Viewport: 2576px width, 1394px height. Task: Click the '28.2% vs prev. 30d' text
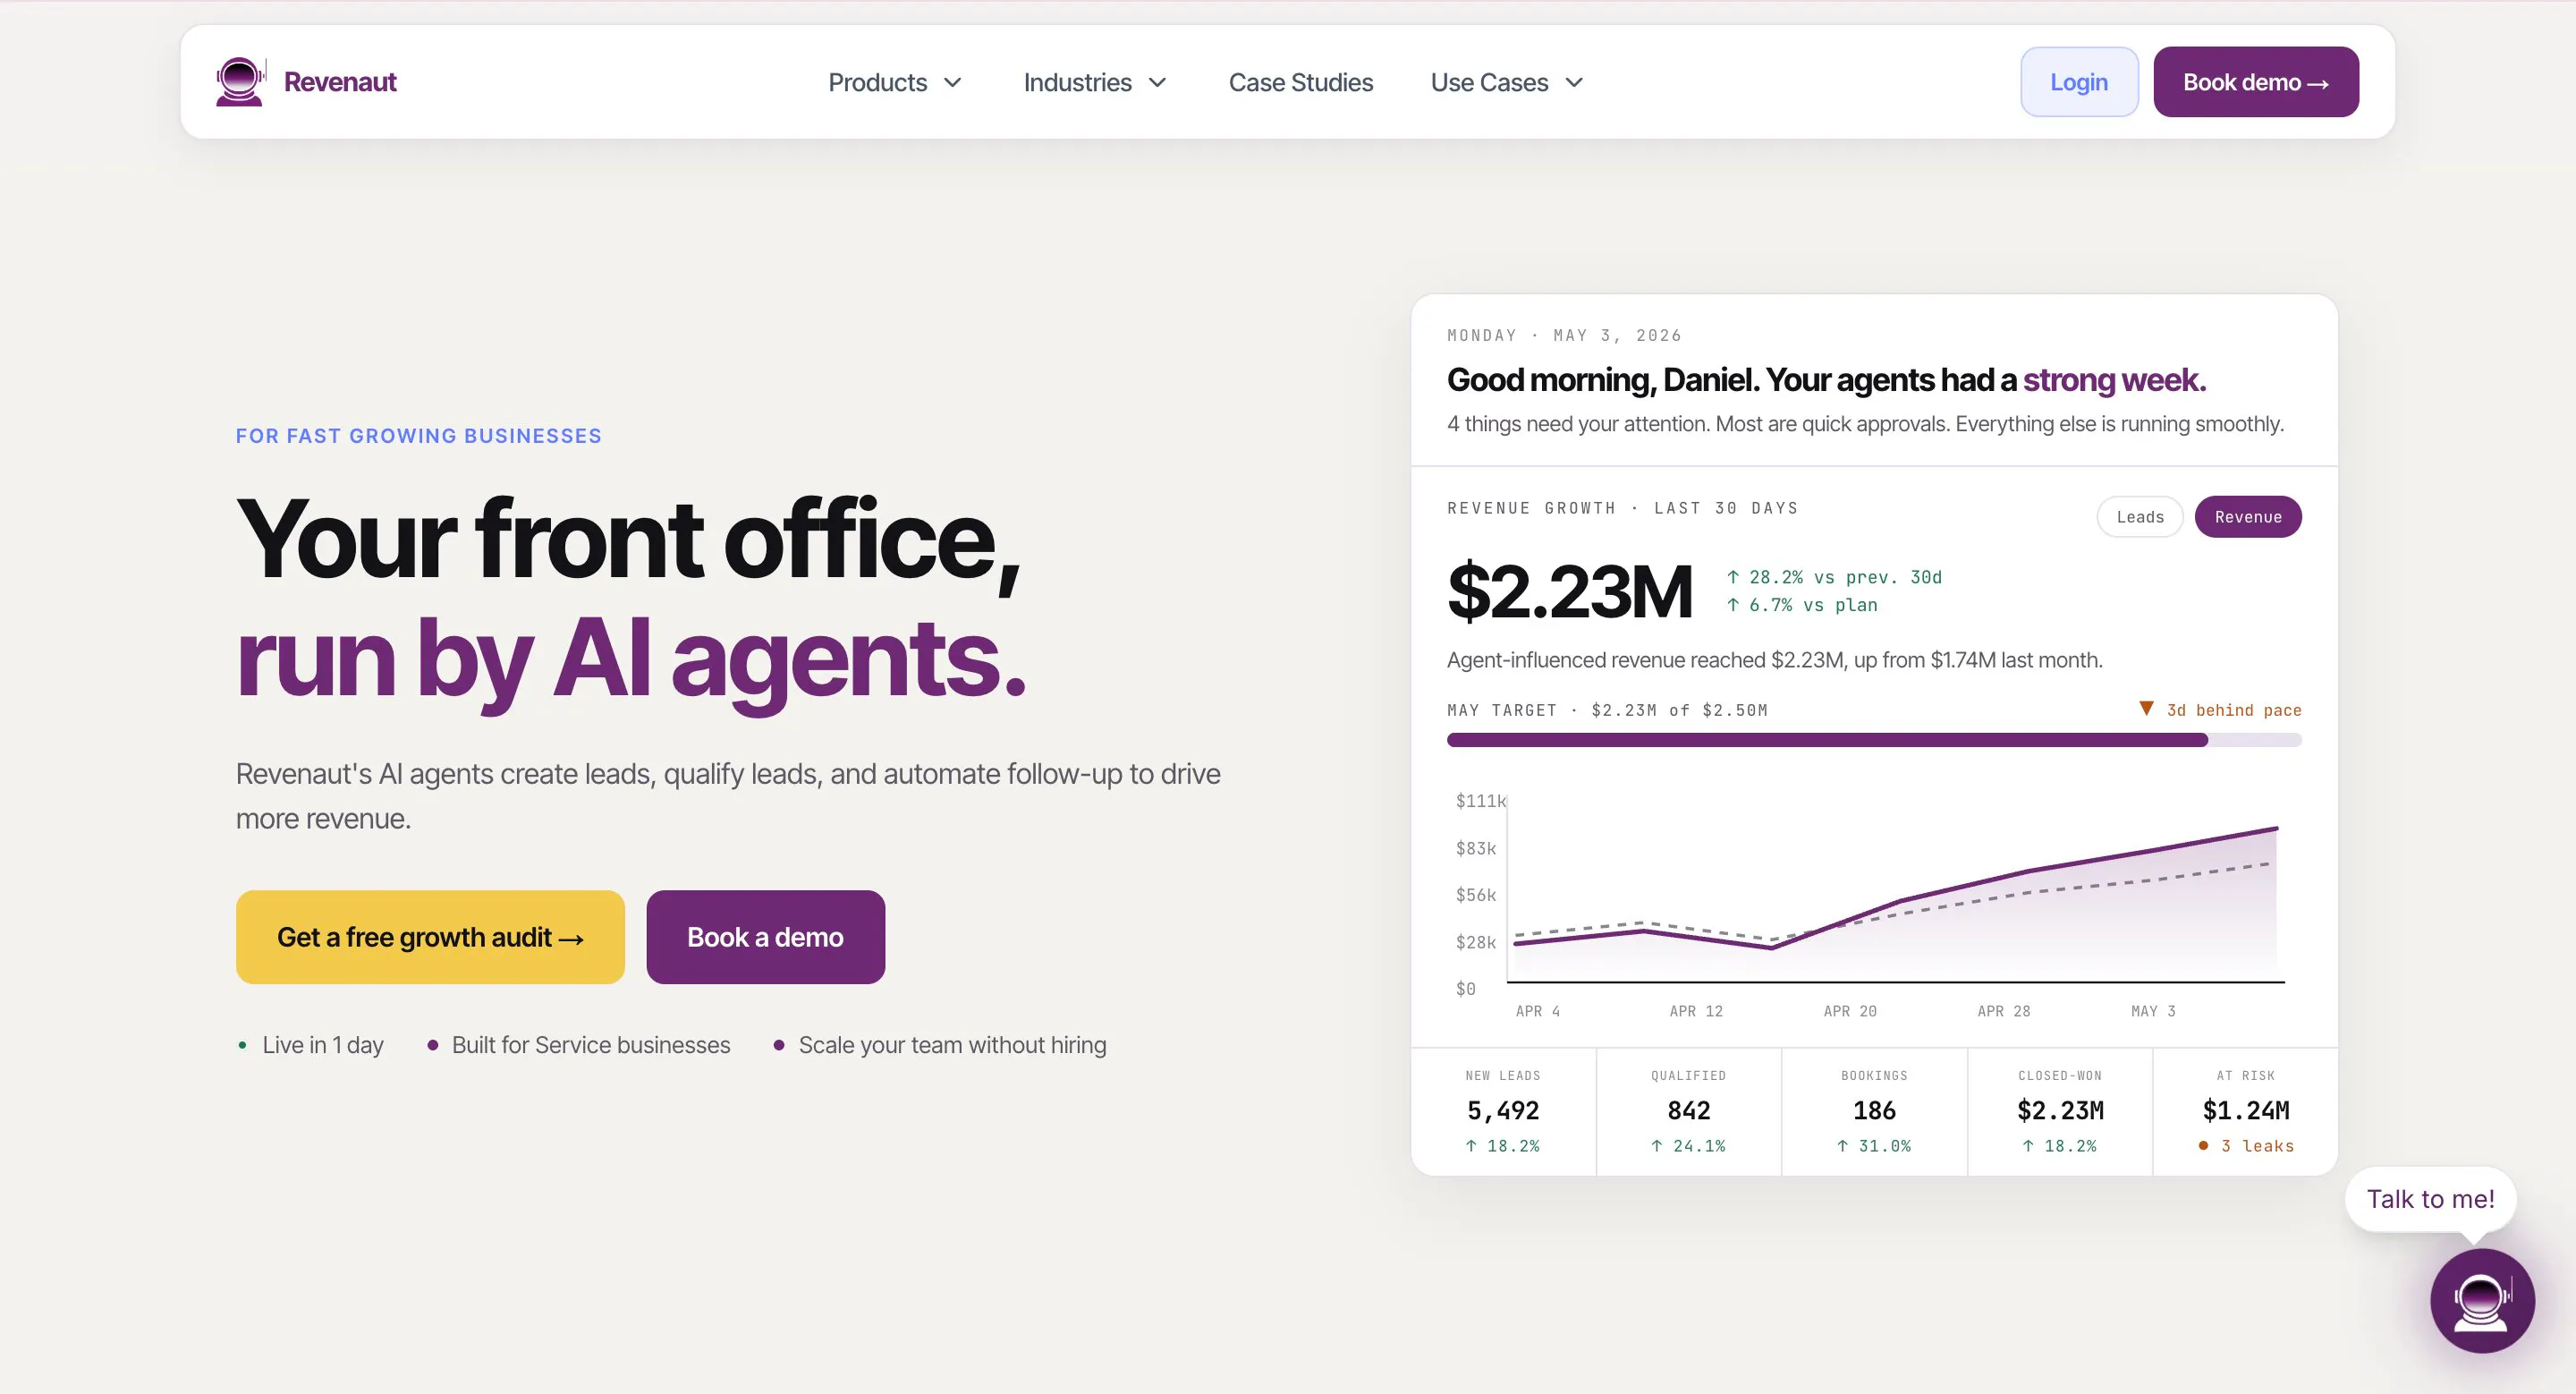pos(1834,577)
